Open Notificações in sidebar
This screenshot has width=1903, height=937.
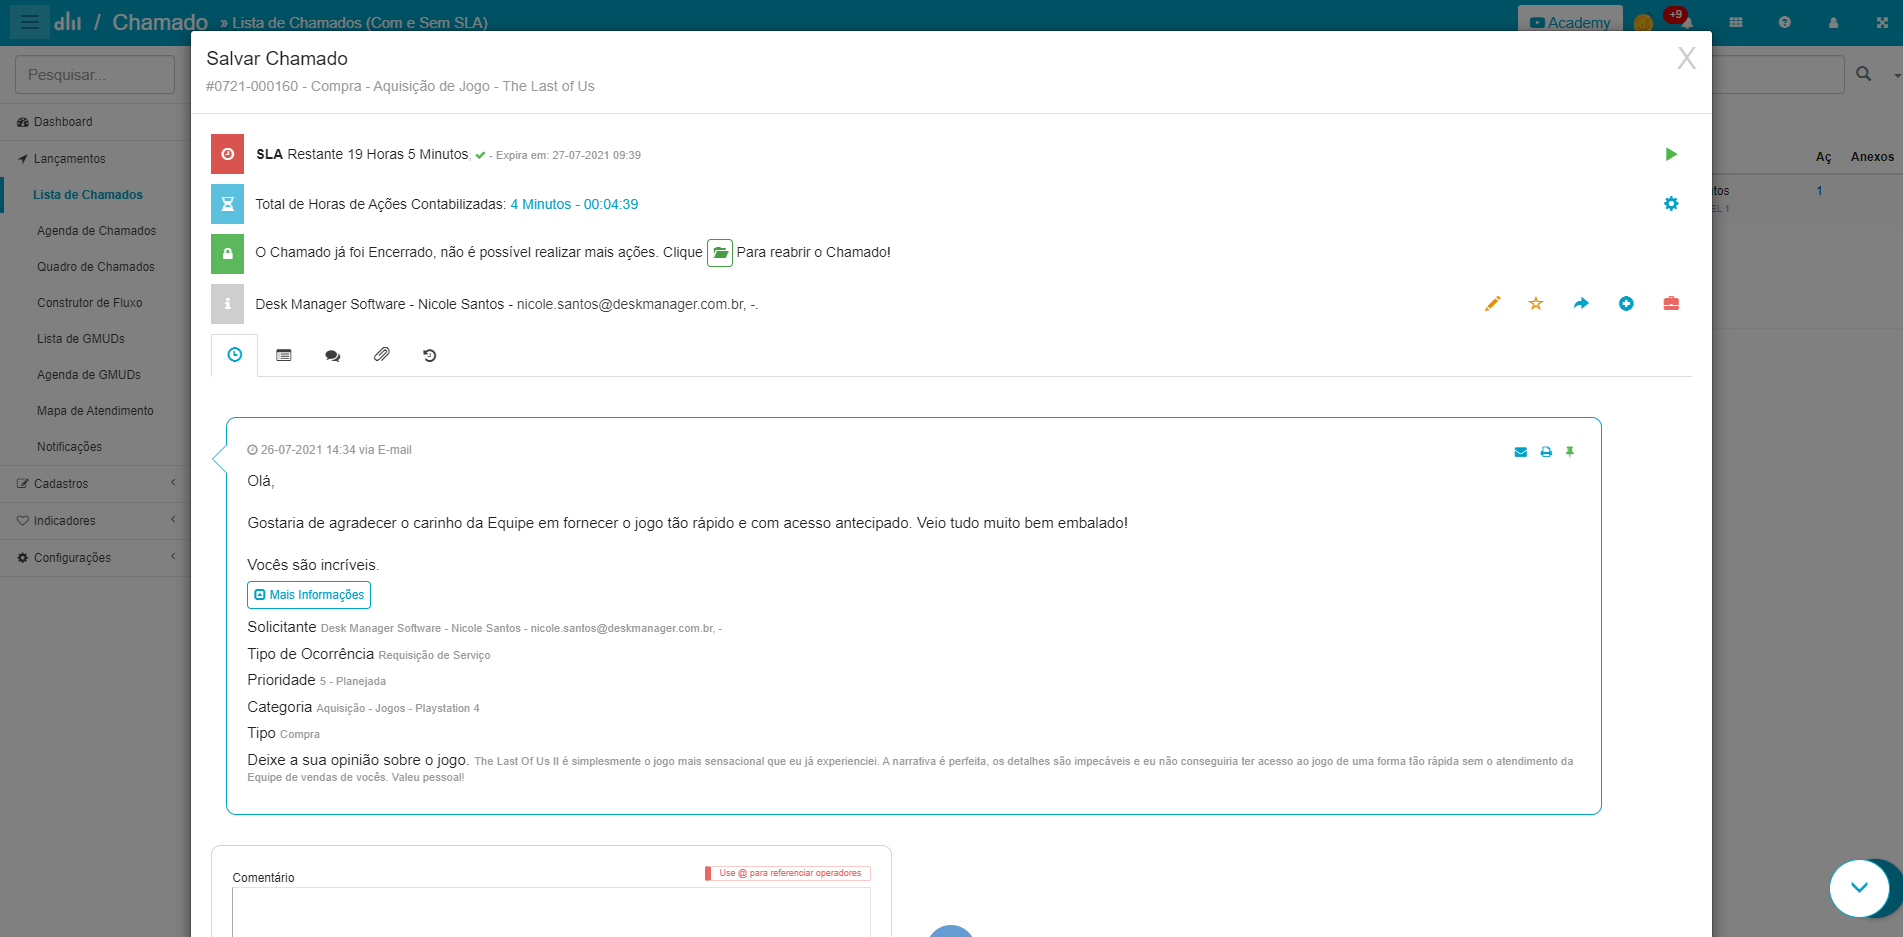coord(70,447)
